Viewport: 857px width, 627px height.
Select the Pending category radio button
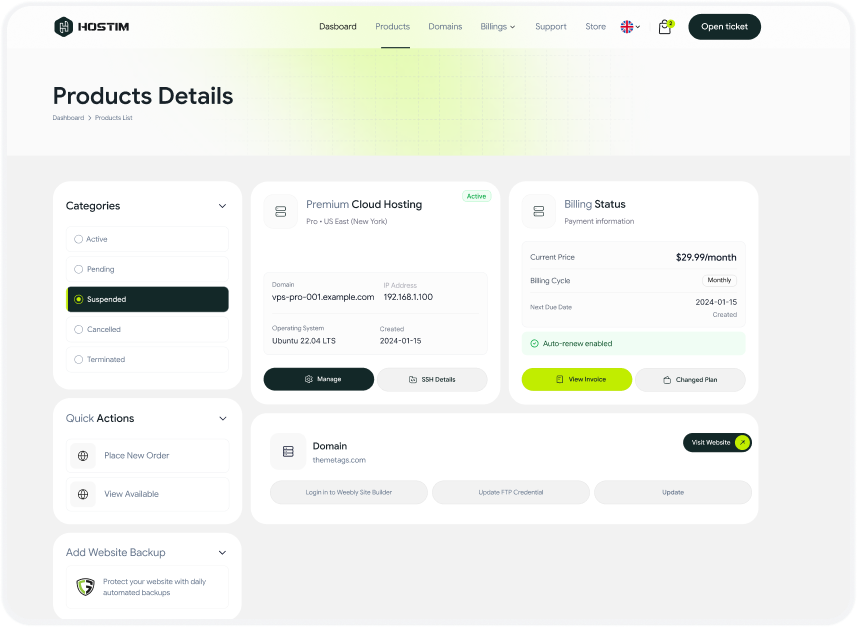(x=79, y=269)
